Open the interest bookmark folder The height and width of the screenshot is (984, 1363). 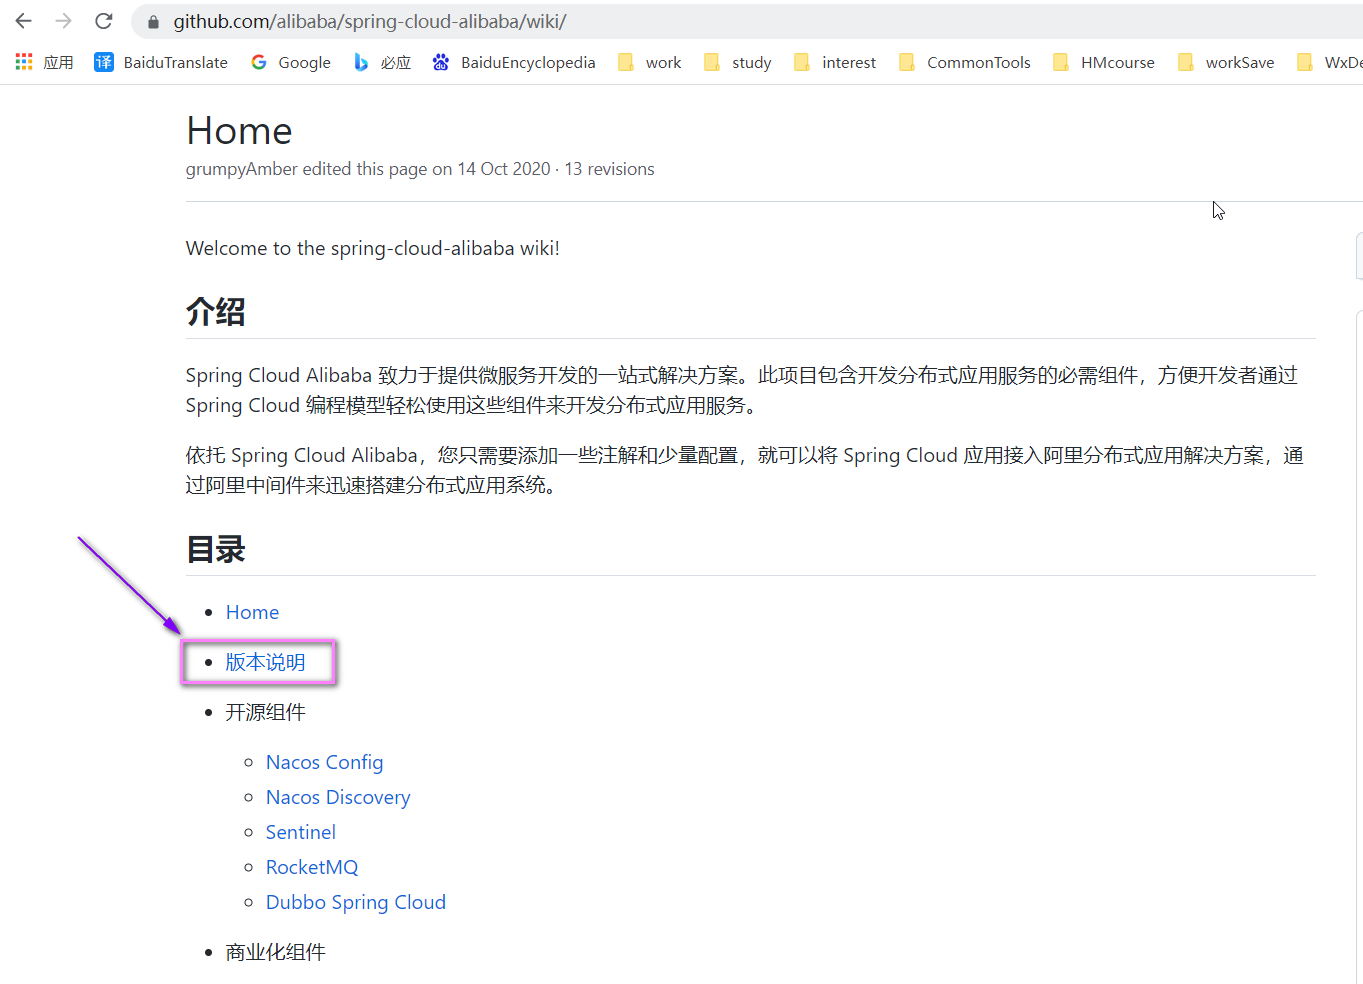point(834,62)
